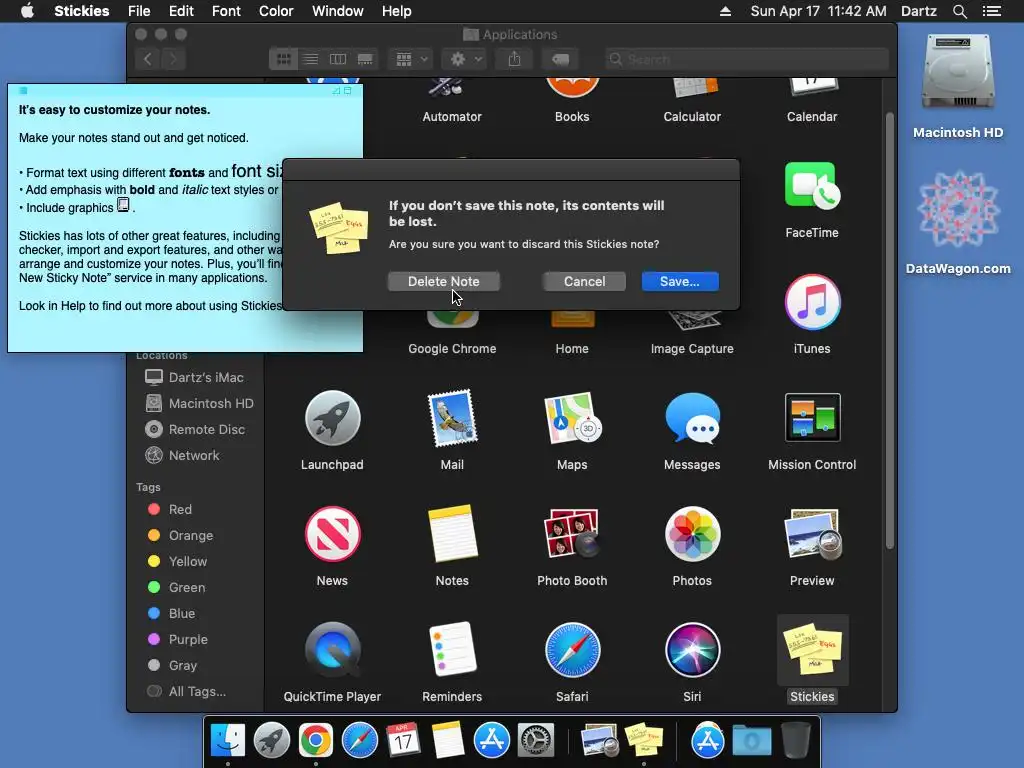Open Trash from the Dock
This screenshot has height=768, width=1024.
(795, 741)
